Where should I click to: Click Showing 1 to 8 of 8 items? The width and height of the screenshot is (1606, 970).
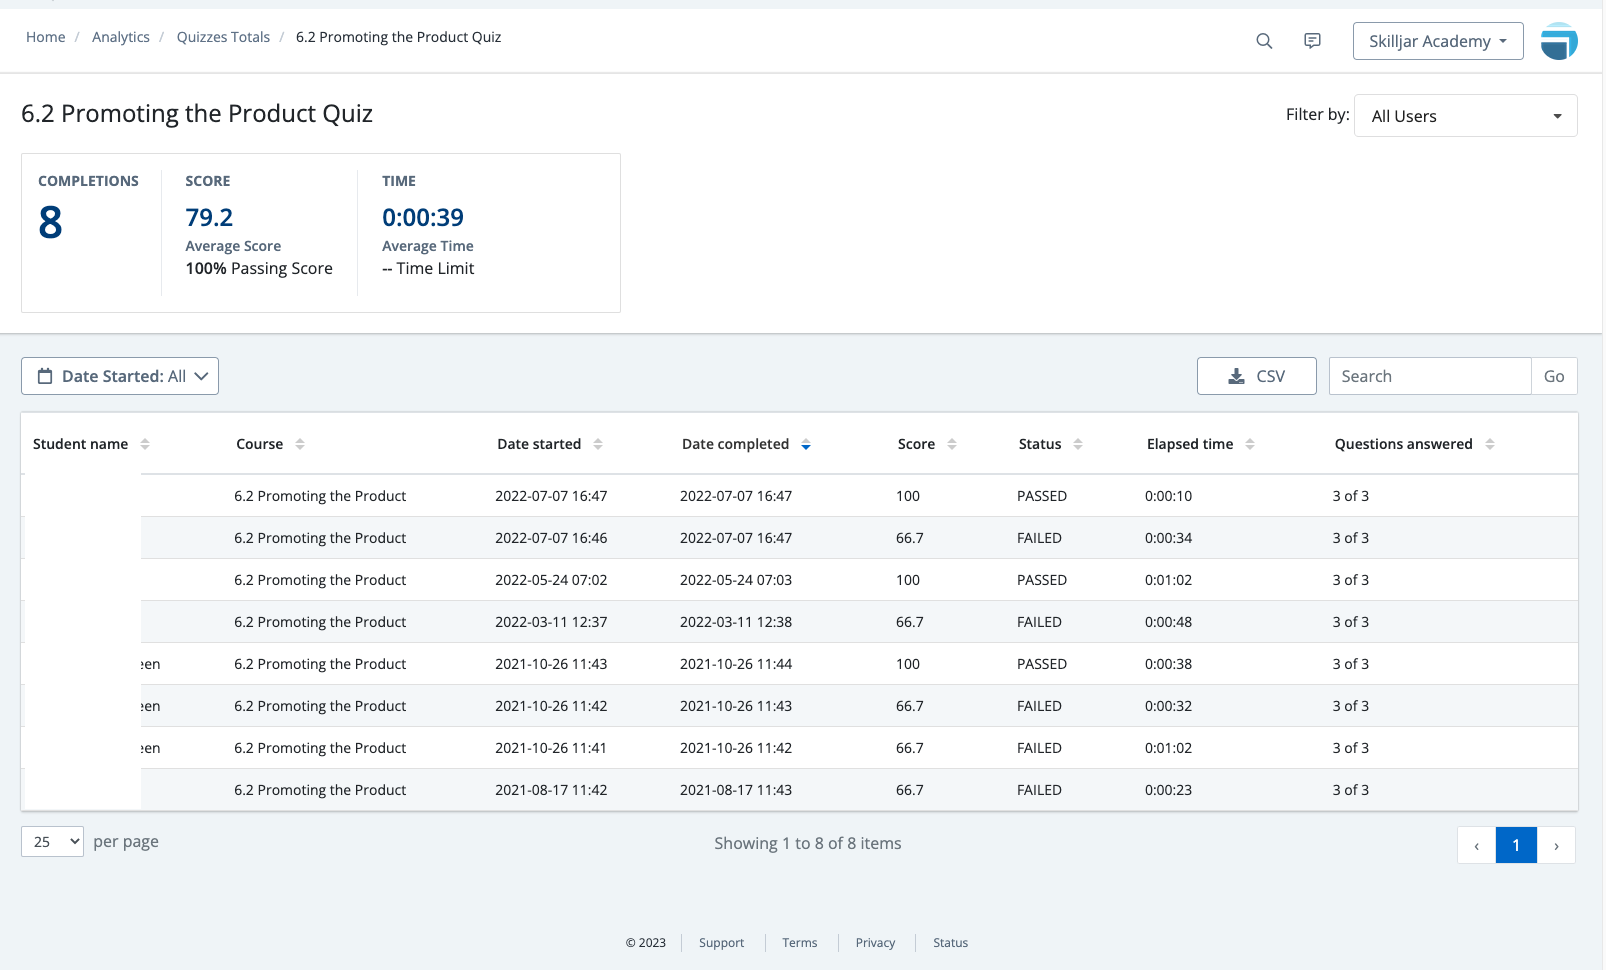[808, 843]
